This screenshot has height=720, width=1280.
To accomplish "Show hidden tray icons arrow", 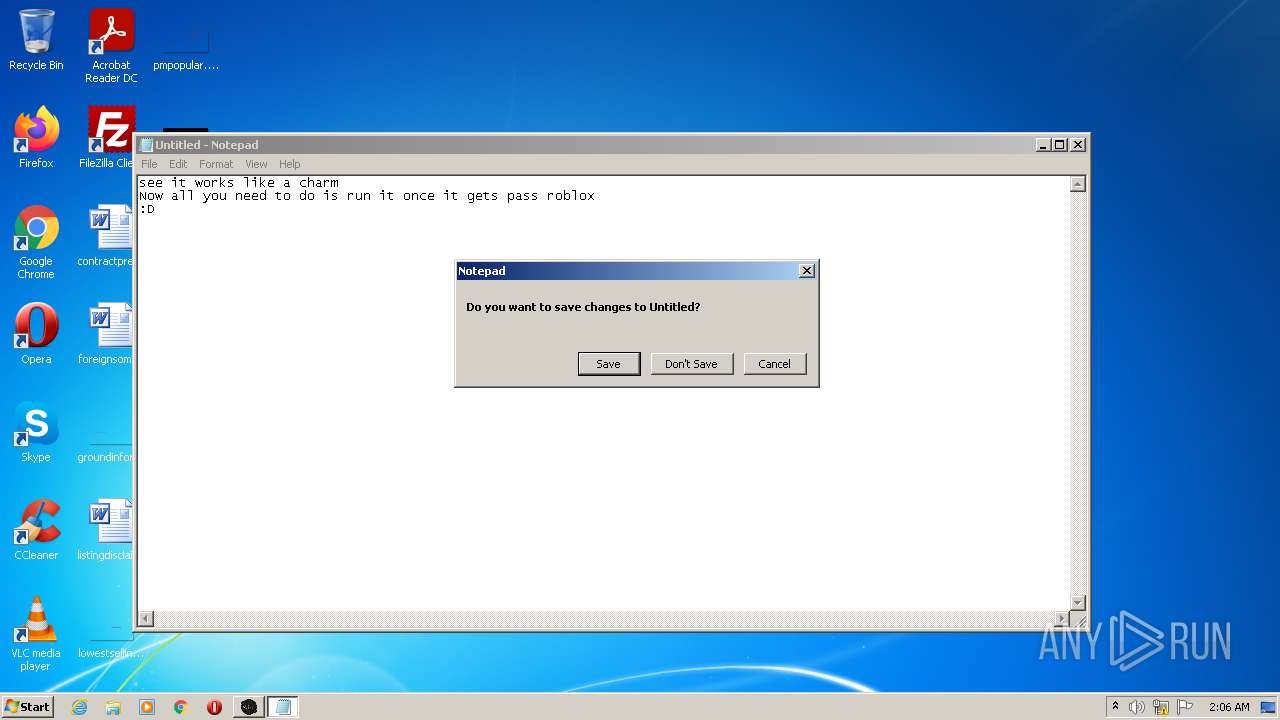I will pyautogui.click(x=1115, y=707).
